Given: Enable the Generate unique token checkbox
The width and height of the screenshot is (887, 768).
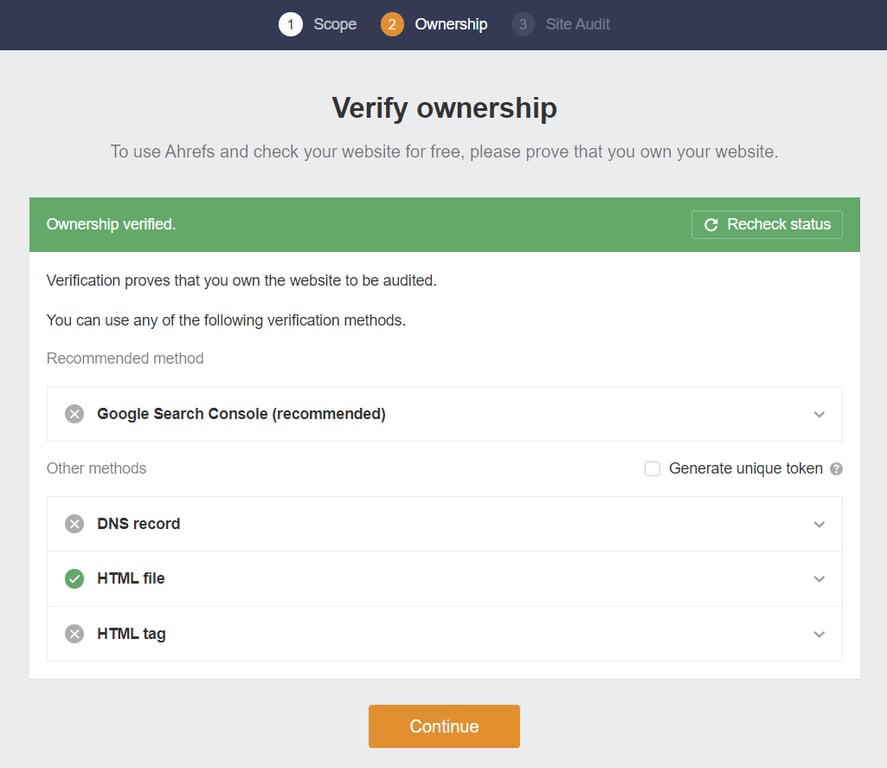Looking at the screenshot, I should click(x=652, y=468).
